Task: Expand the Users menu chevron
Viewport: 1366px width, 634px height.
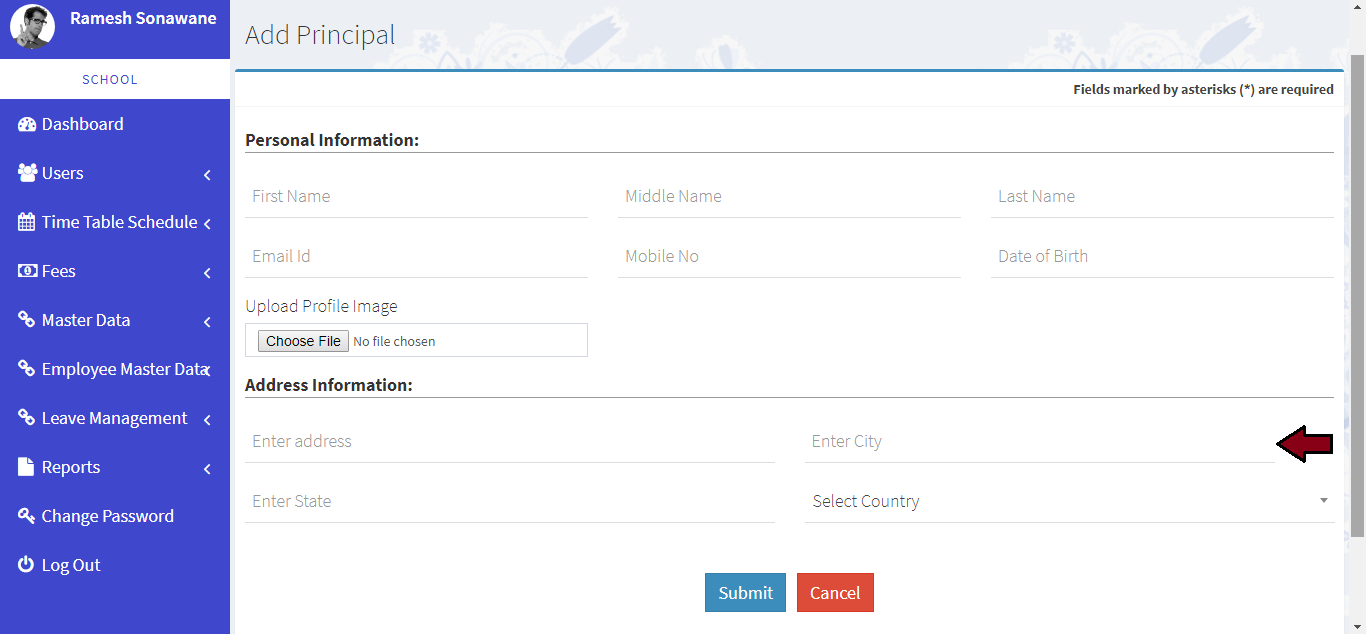Action: (207, 175)
